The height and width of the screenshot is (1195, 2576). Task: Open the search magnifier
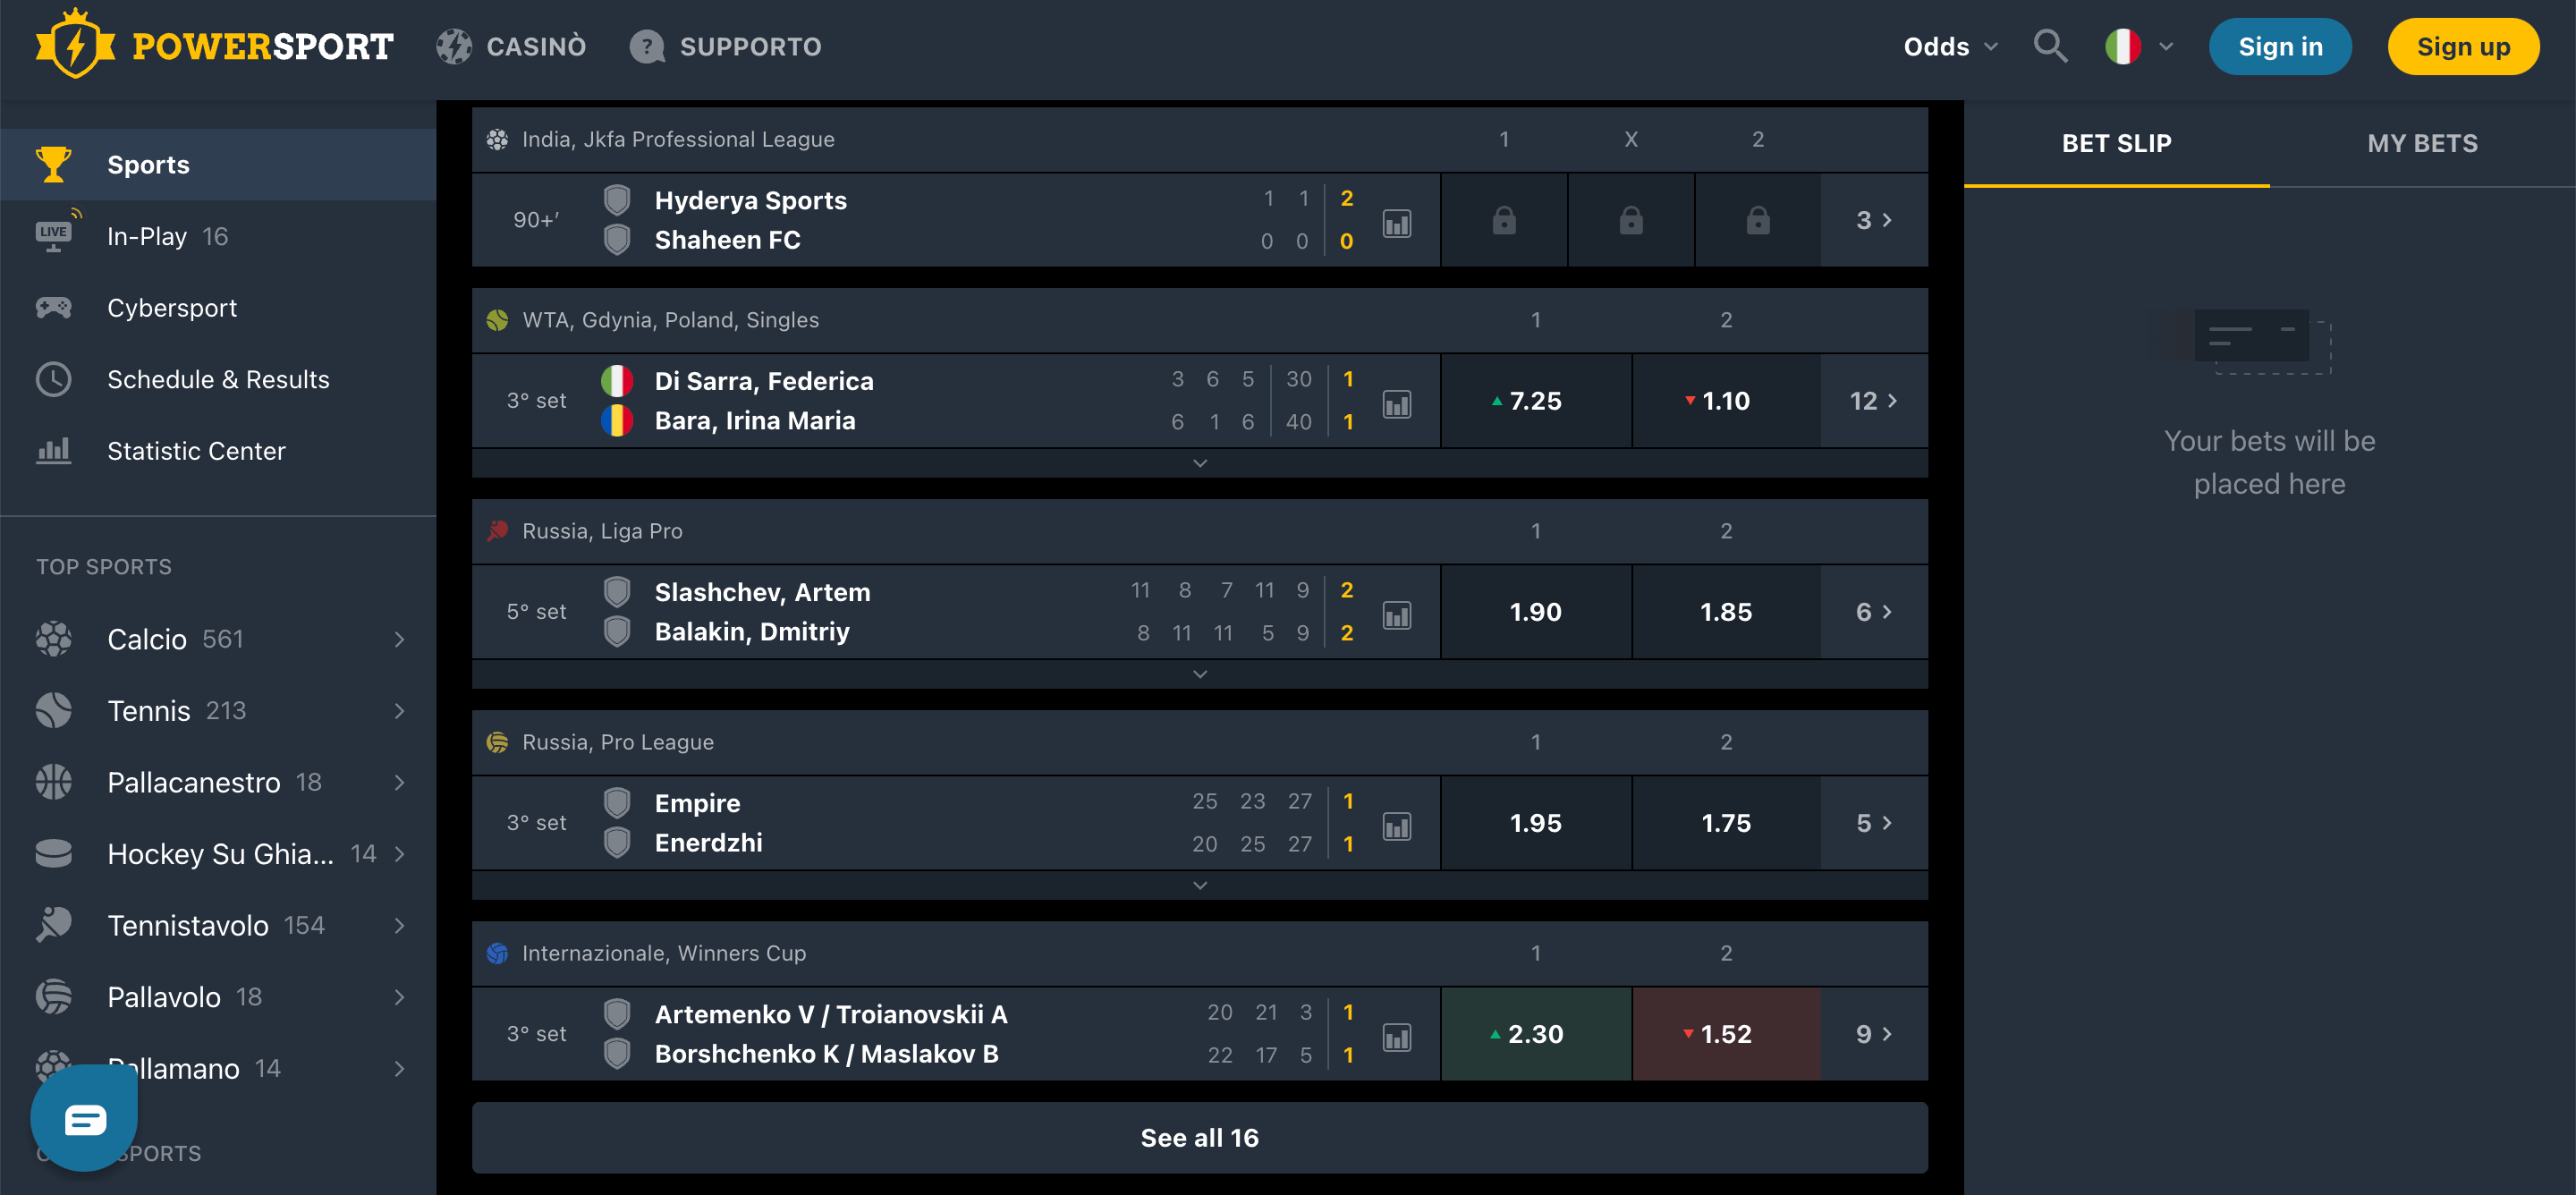(2051, 46)
